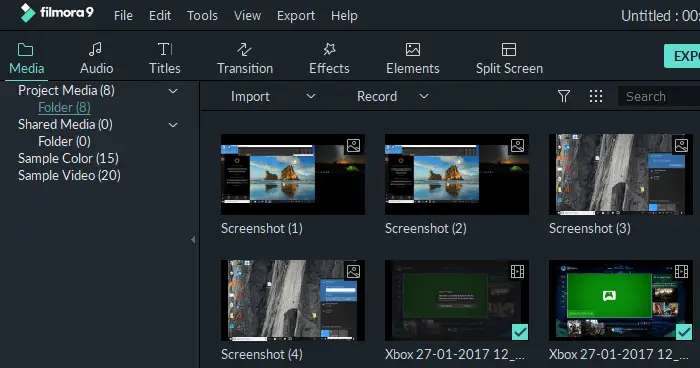
Task: Switch to the Titles tab
Action: 165,59
